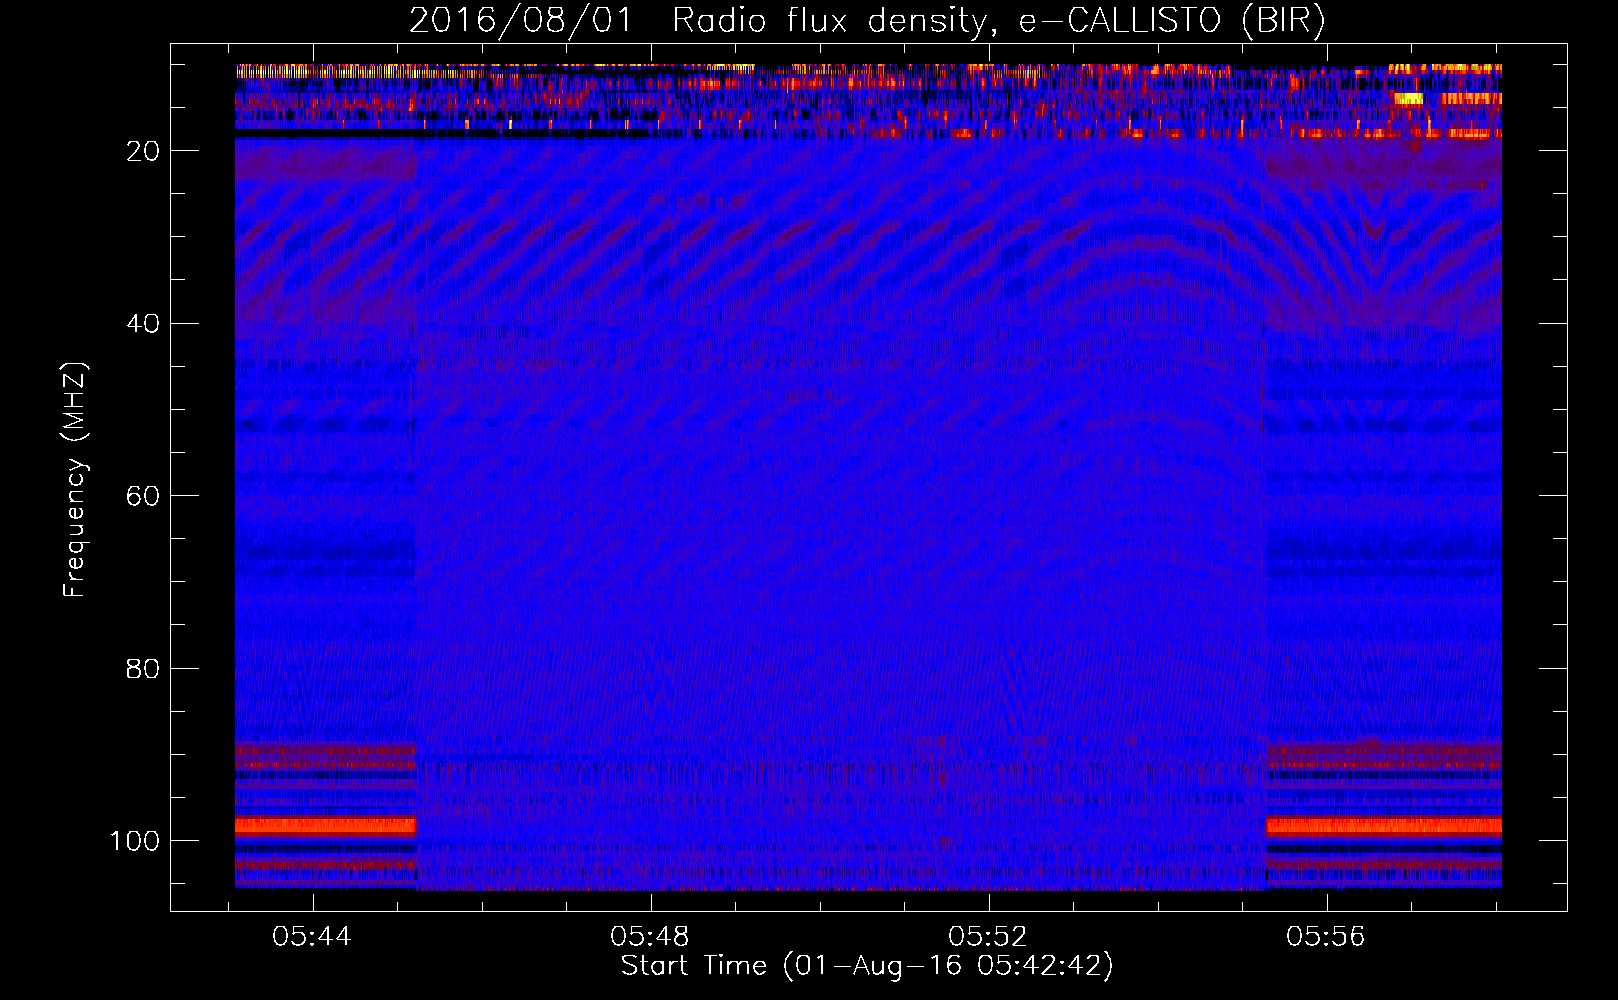Click the 05:52 time tick label
Screen dimensions: 1618x1000
tap(988, 936)
